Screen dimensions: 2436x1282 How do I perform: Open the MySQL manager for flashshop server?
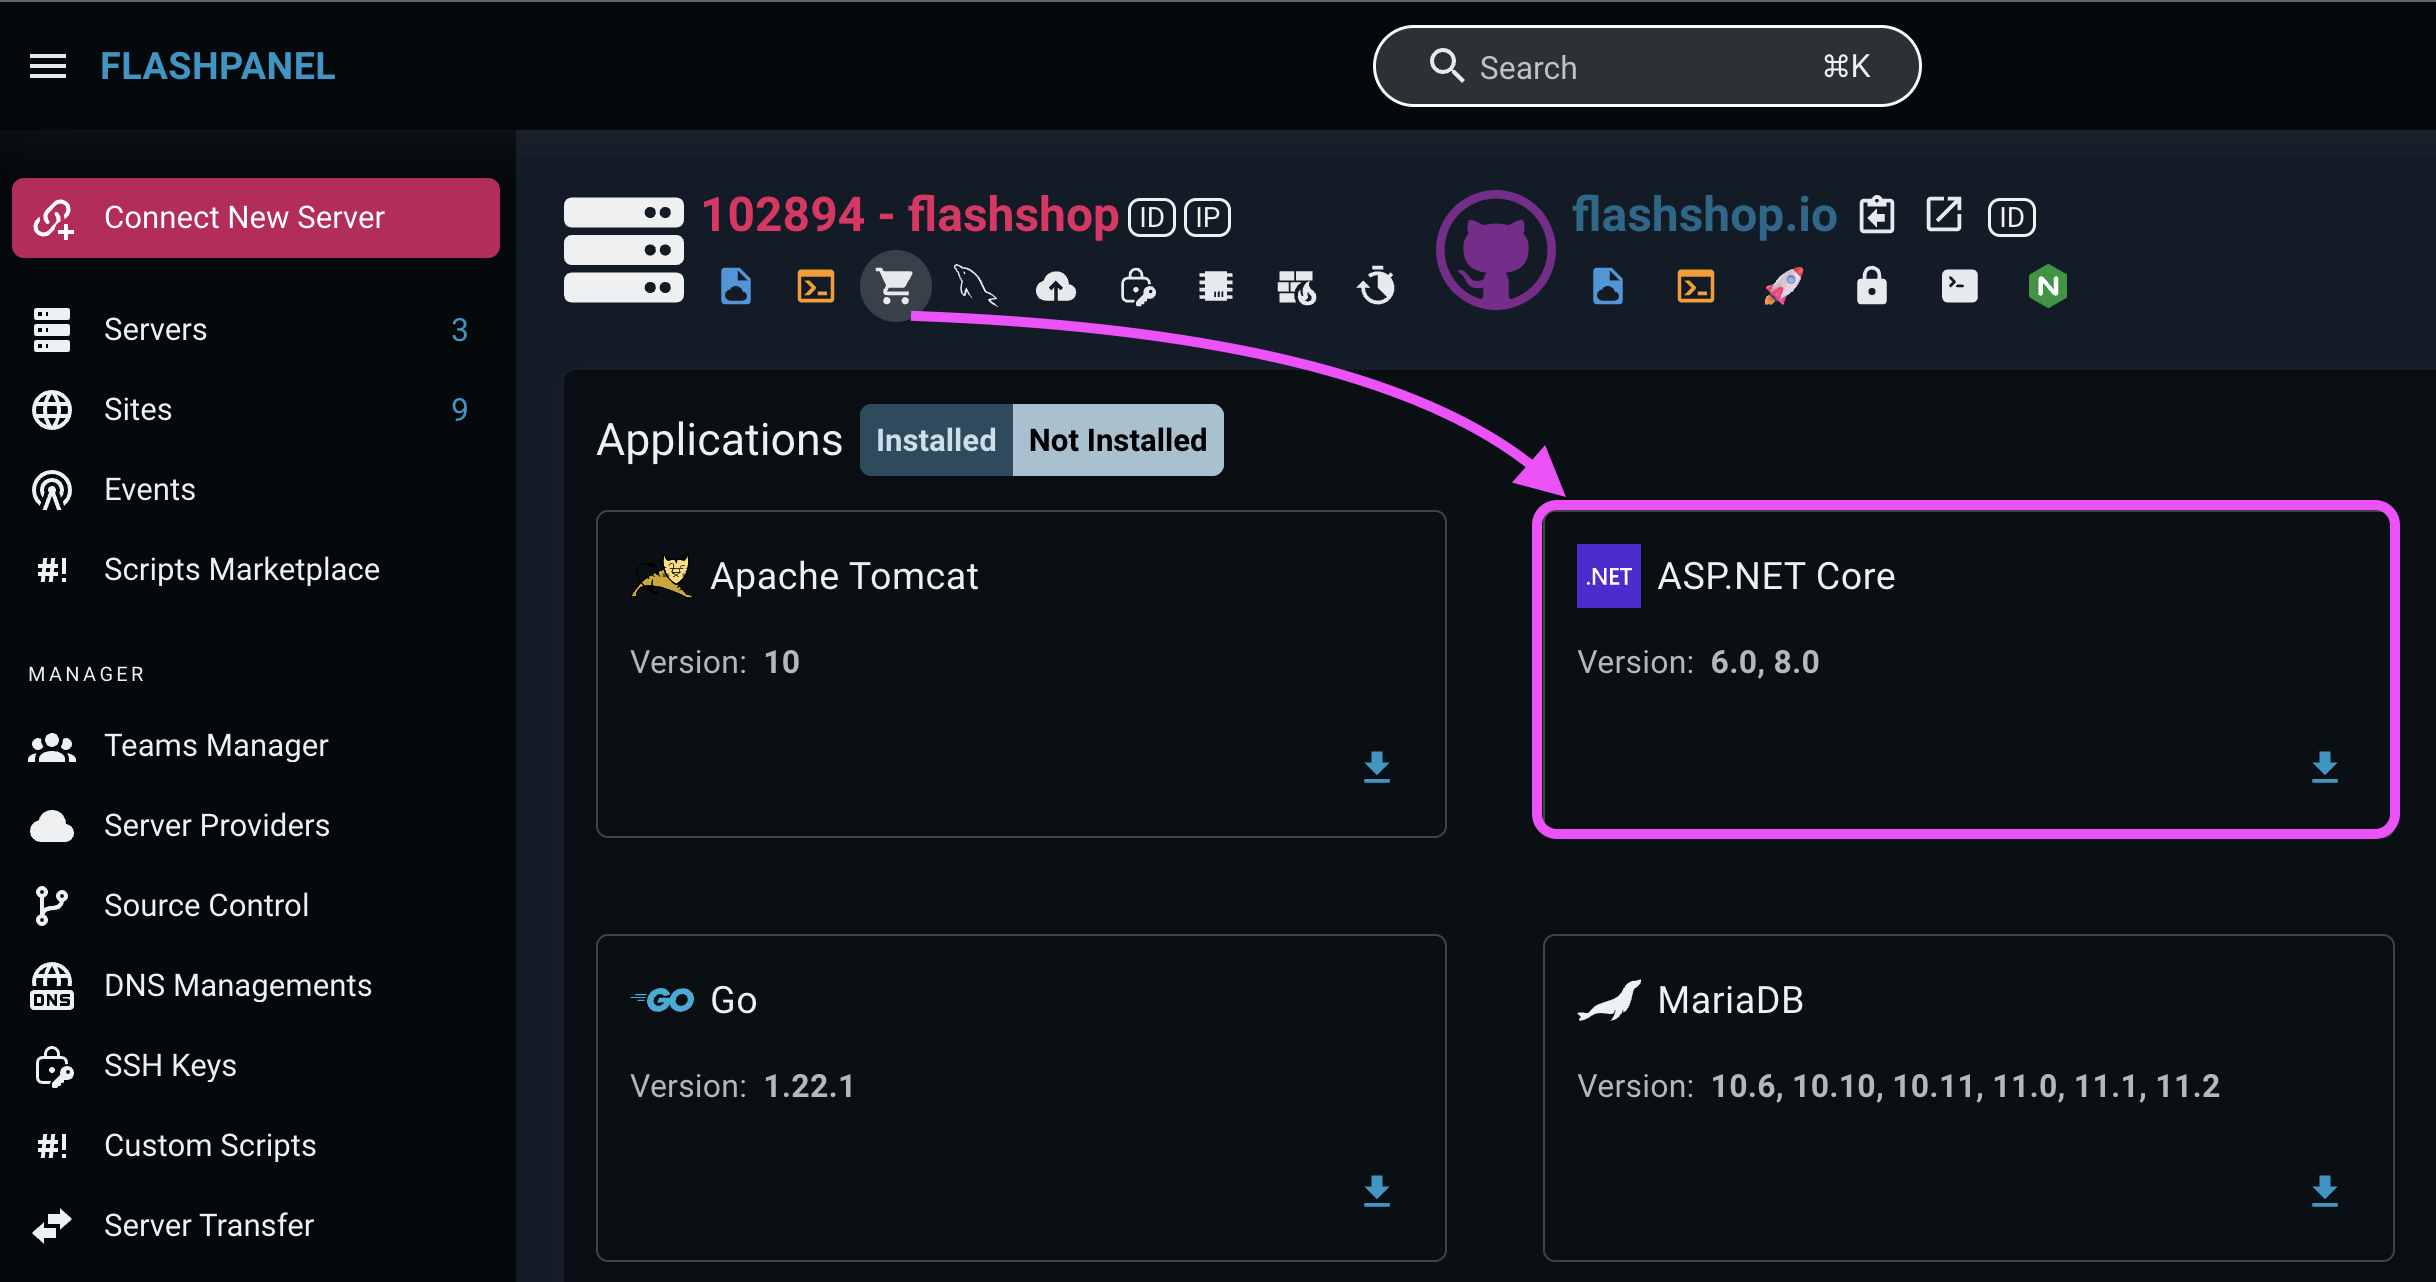click(x=975, y=286)
